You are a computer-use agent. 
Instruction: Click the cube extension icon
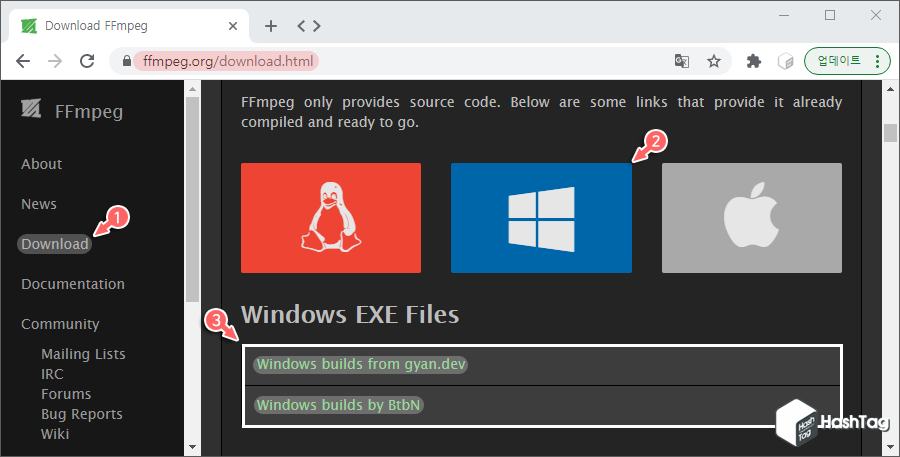click(785, 61)
